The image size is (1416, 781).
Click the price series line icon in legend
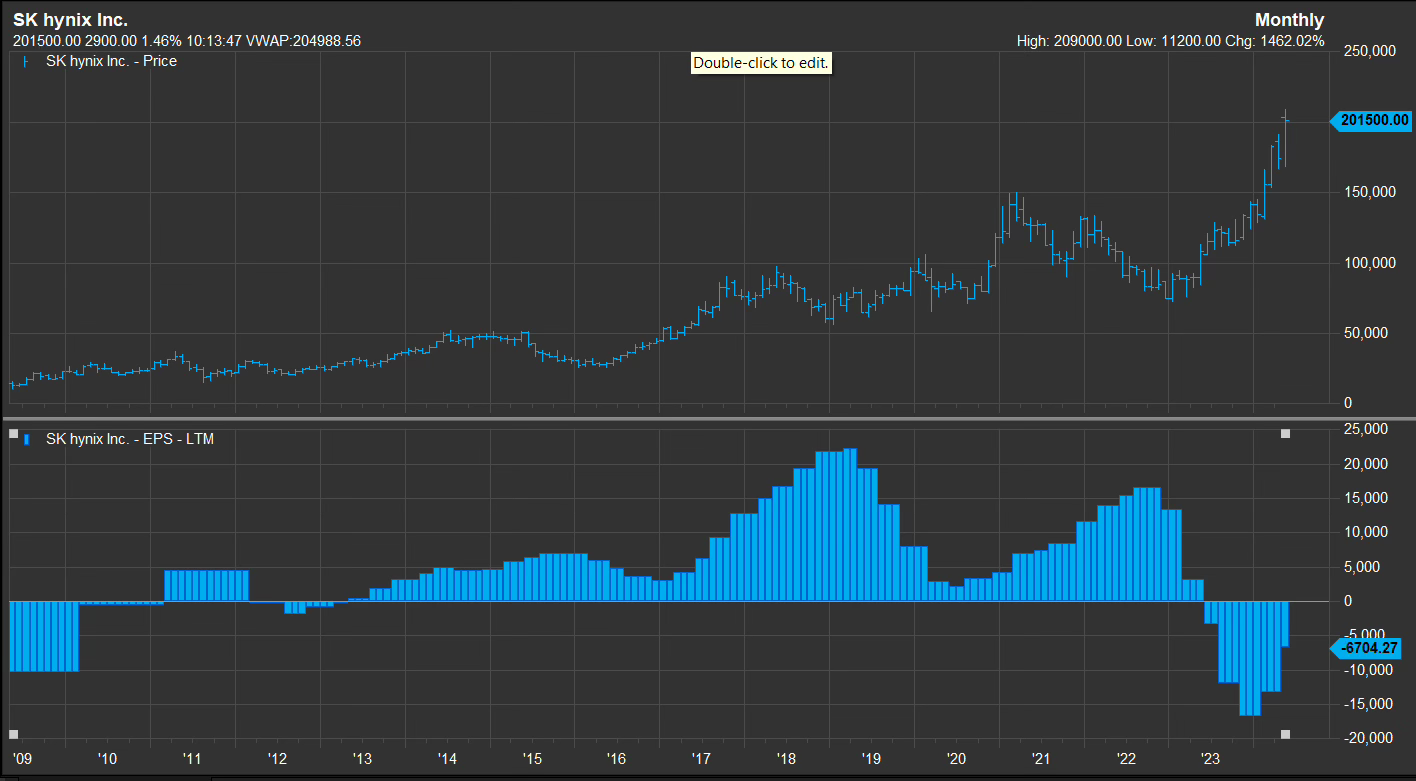coord(25,61)
